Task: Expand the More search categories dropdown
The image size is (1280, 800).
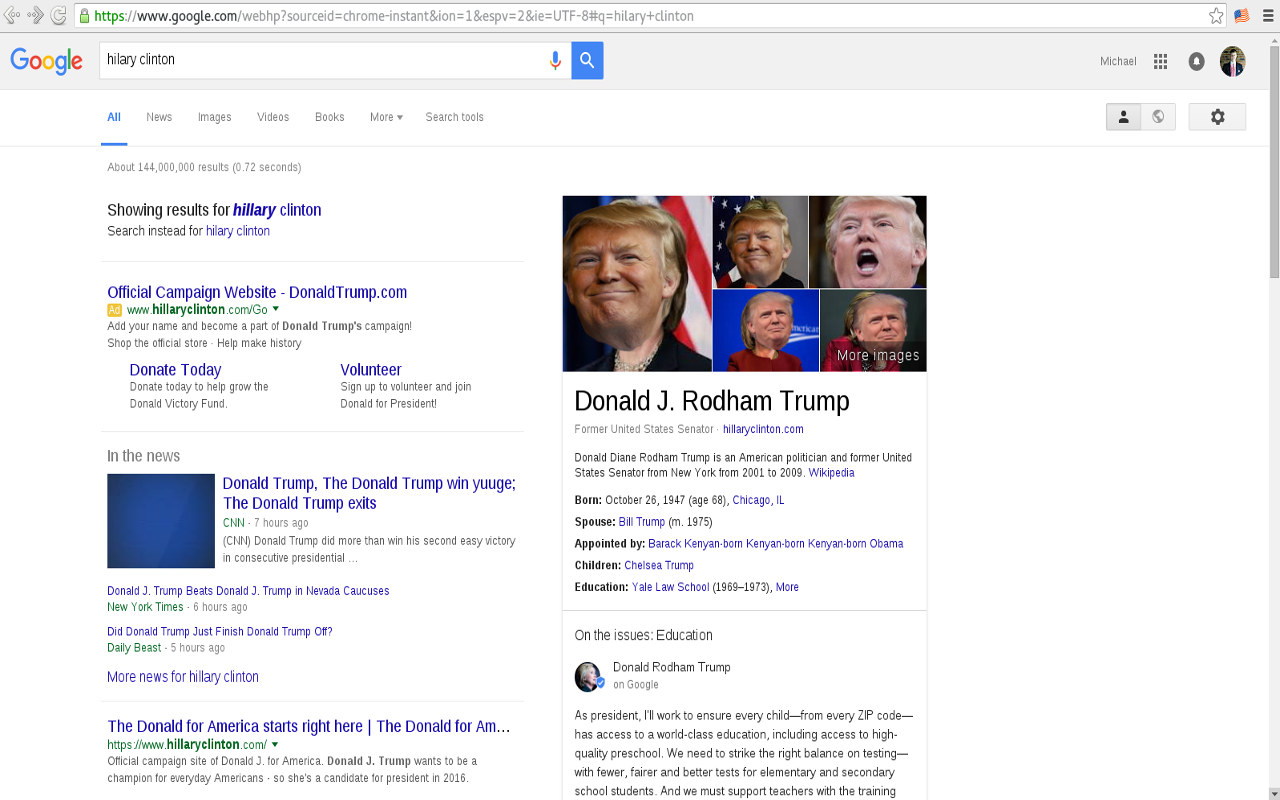Action: point(386,117)
